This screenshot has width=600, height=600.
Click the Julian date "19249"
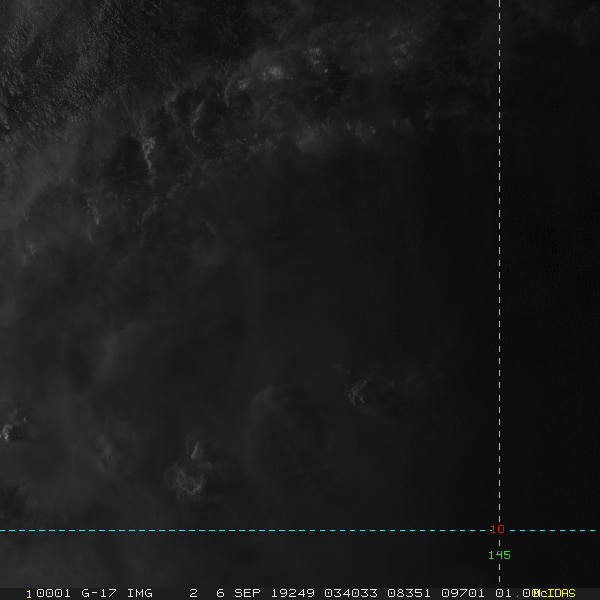tap(293, 593)
